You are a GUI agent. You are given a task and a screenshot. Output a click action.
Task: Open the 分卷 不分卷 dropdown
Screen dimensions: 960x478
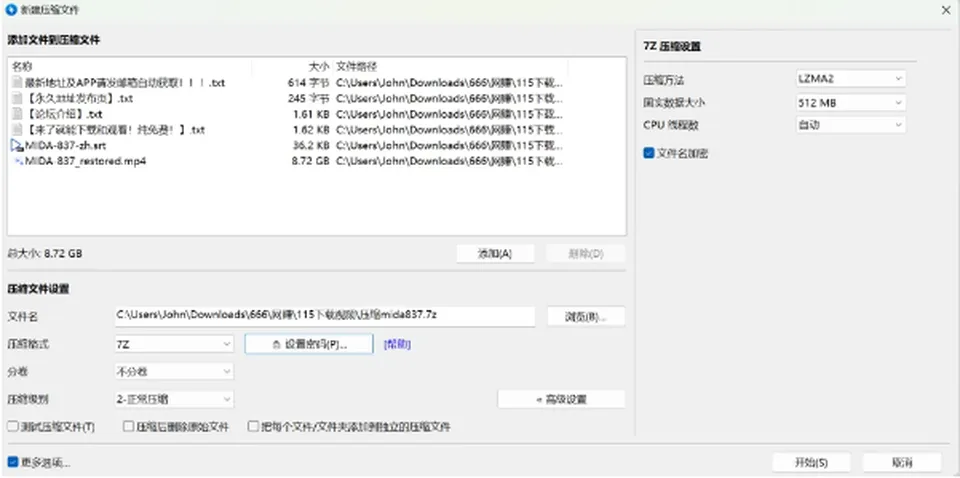174,372
